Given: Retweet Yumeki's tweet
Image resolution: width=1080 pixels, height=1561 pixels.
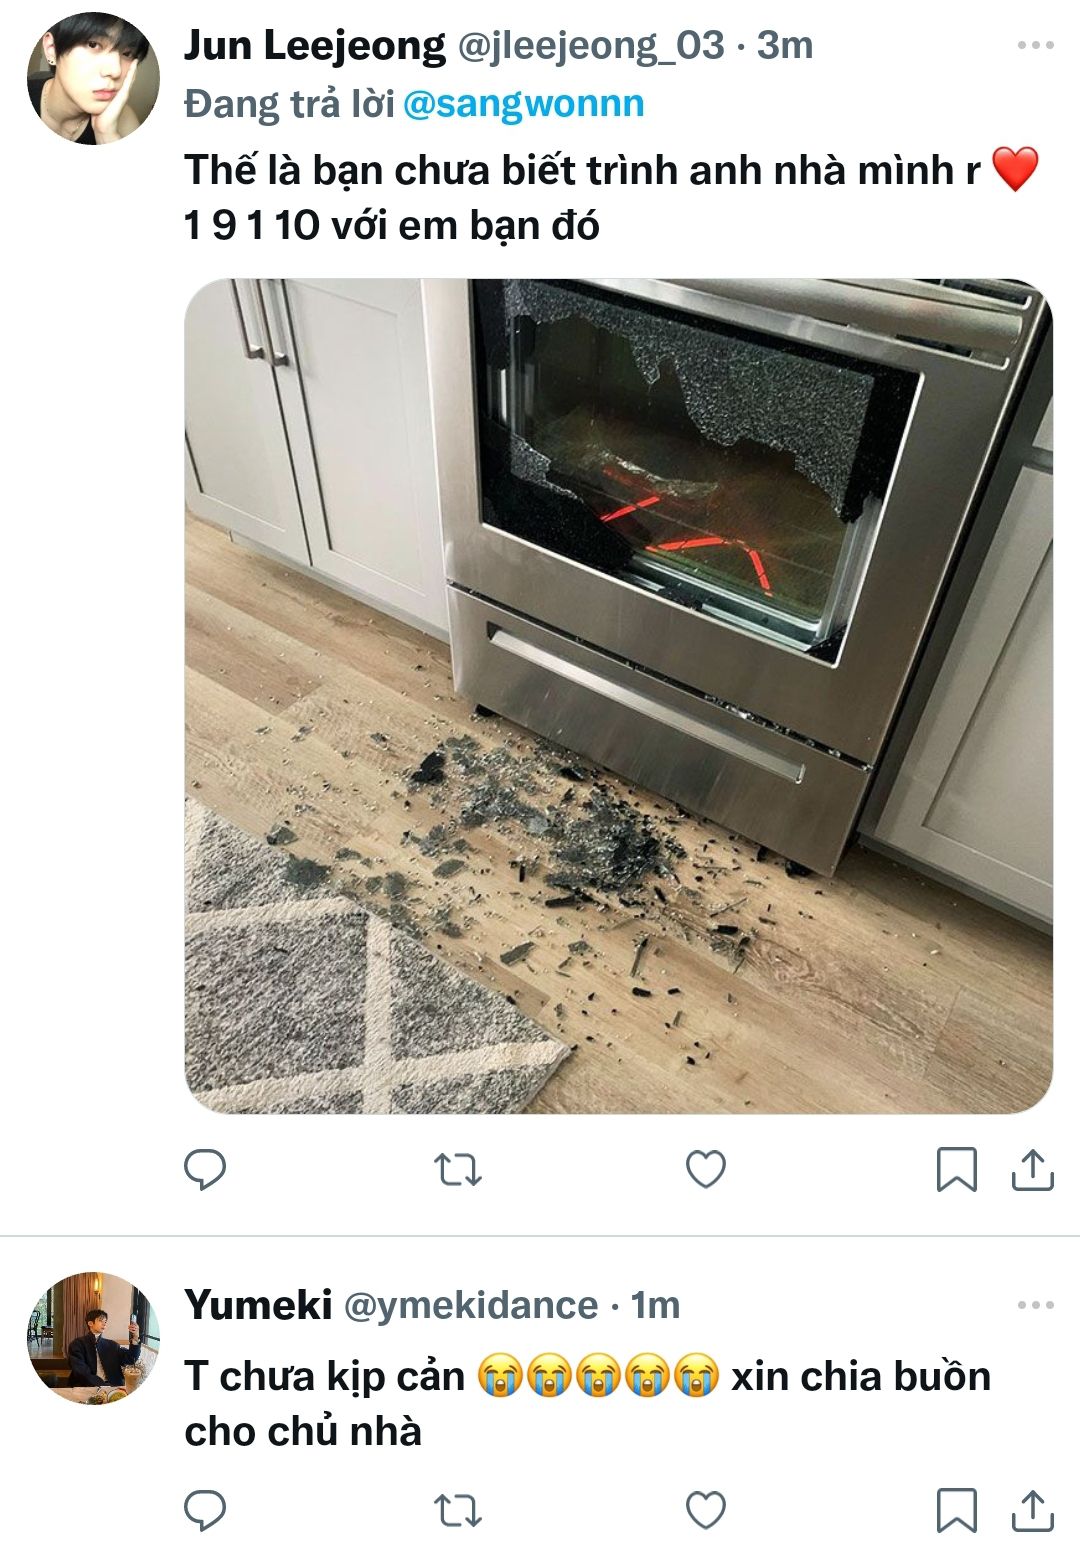Looking at the screenshot, I should click(458, 1510).
